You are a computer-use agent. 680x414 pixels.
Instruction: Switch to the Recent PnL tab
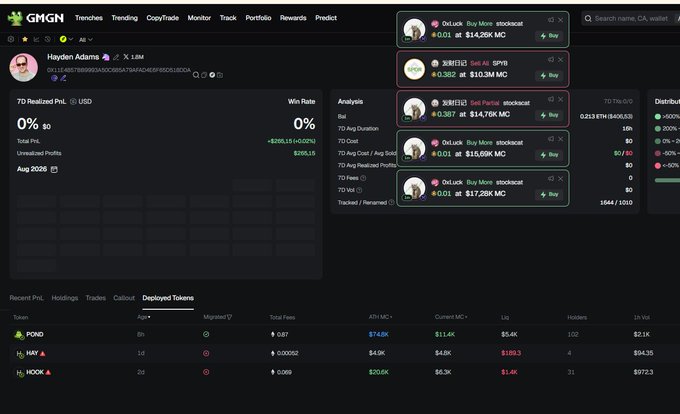[26, 298]
